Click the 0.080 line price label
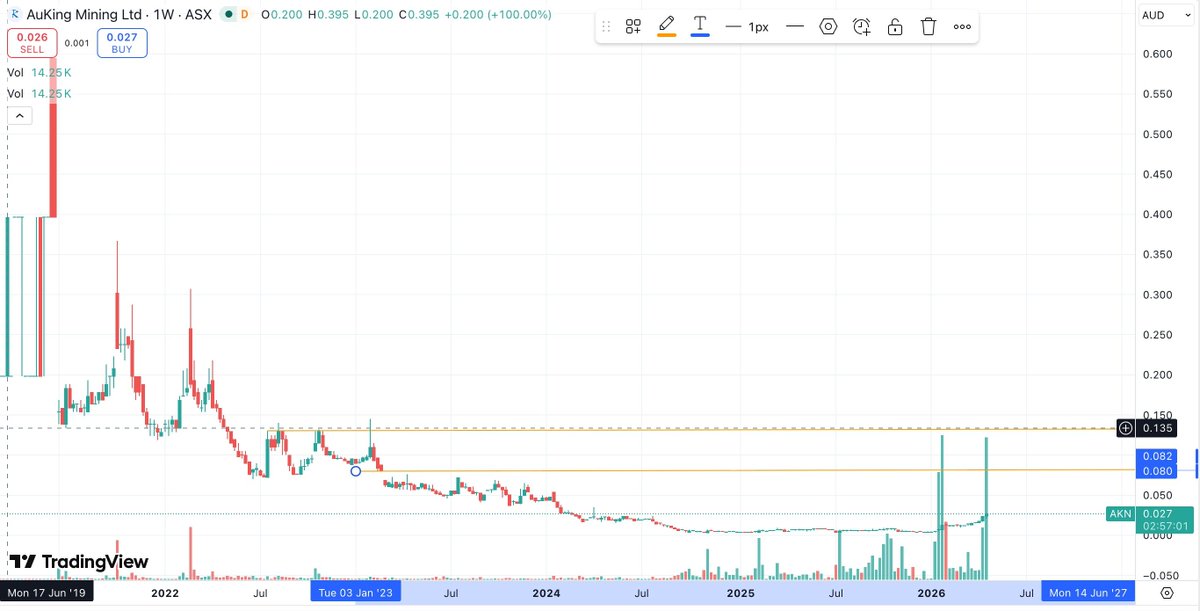Viewport: 1200px width, 611px height. click(x=1155, y=470)
